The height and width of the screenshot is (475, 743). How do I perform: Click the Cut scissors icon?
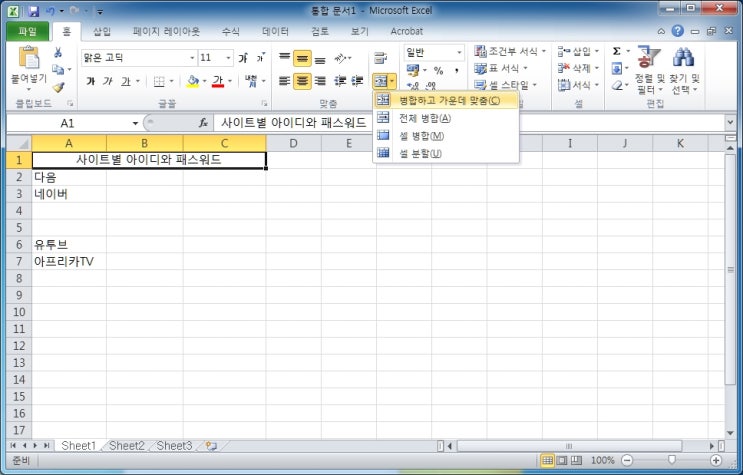tap(58, 53)
